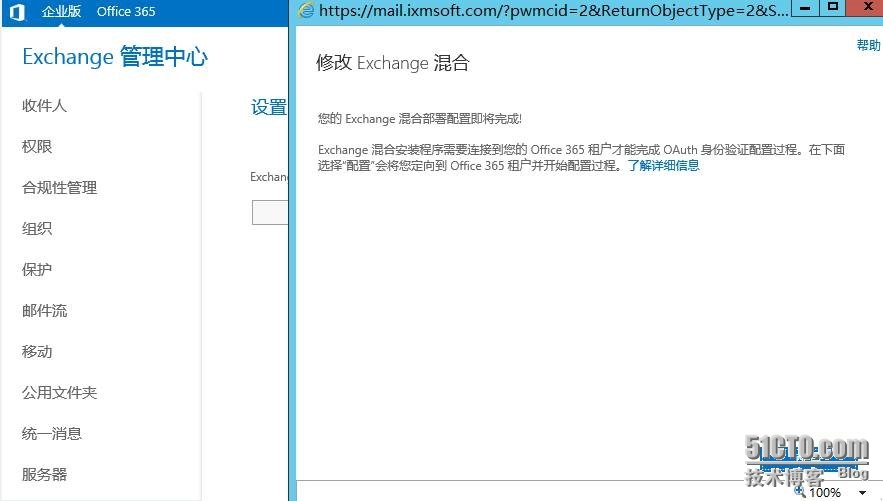883x501 pixels.
Task: Minimize the popup browser window
Action: click(x=805, y=8)
